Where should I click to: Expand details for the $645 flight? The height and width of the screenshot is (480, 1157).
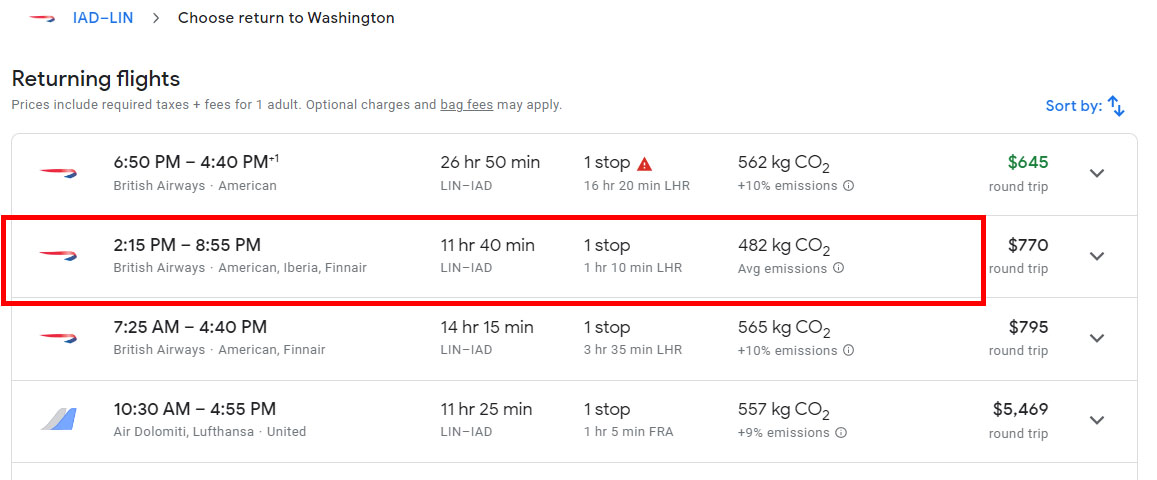[x=1097, y=173]
